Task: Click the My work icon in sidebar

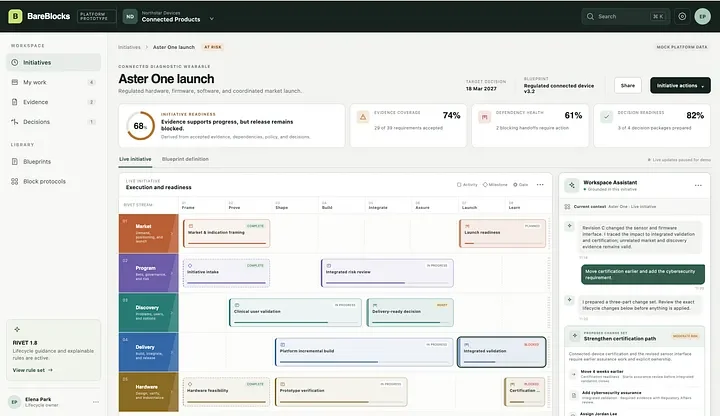Action: point(15,82)
